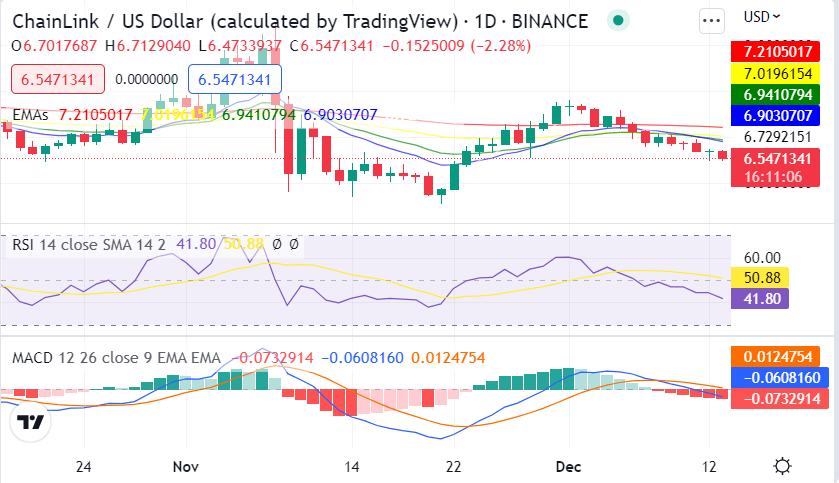
Task: Click the yellow RSI SMA 50.88 axis label
Action: pos(760,278)
